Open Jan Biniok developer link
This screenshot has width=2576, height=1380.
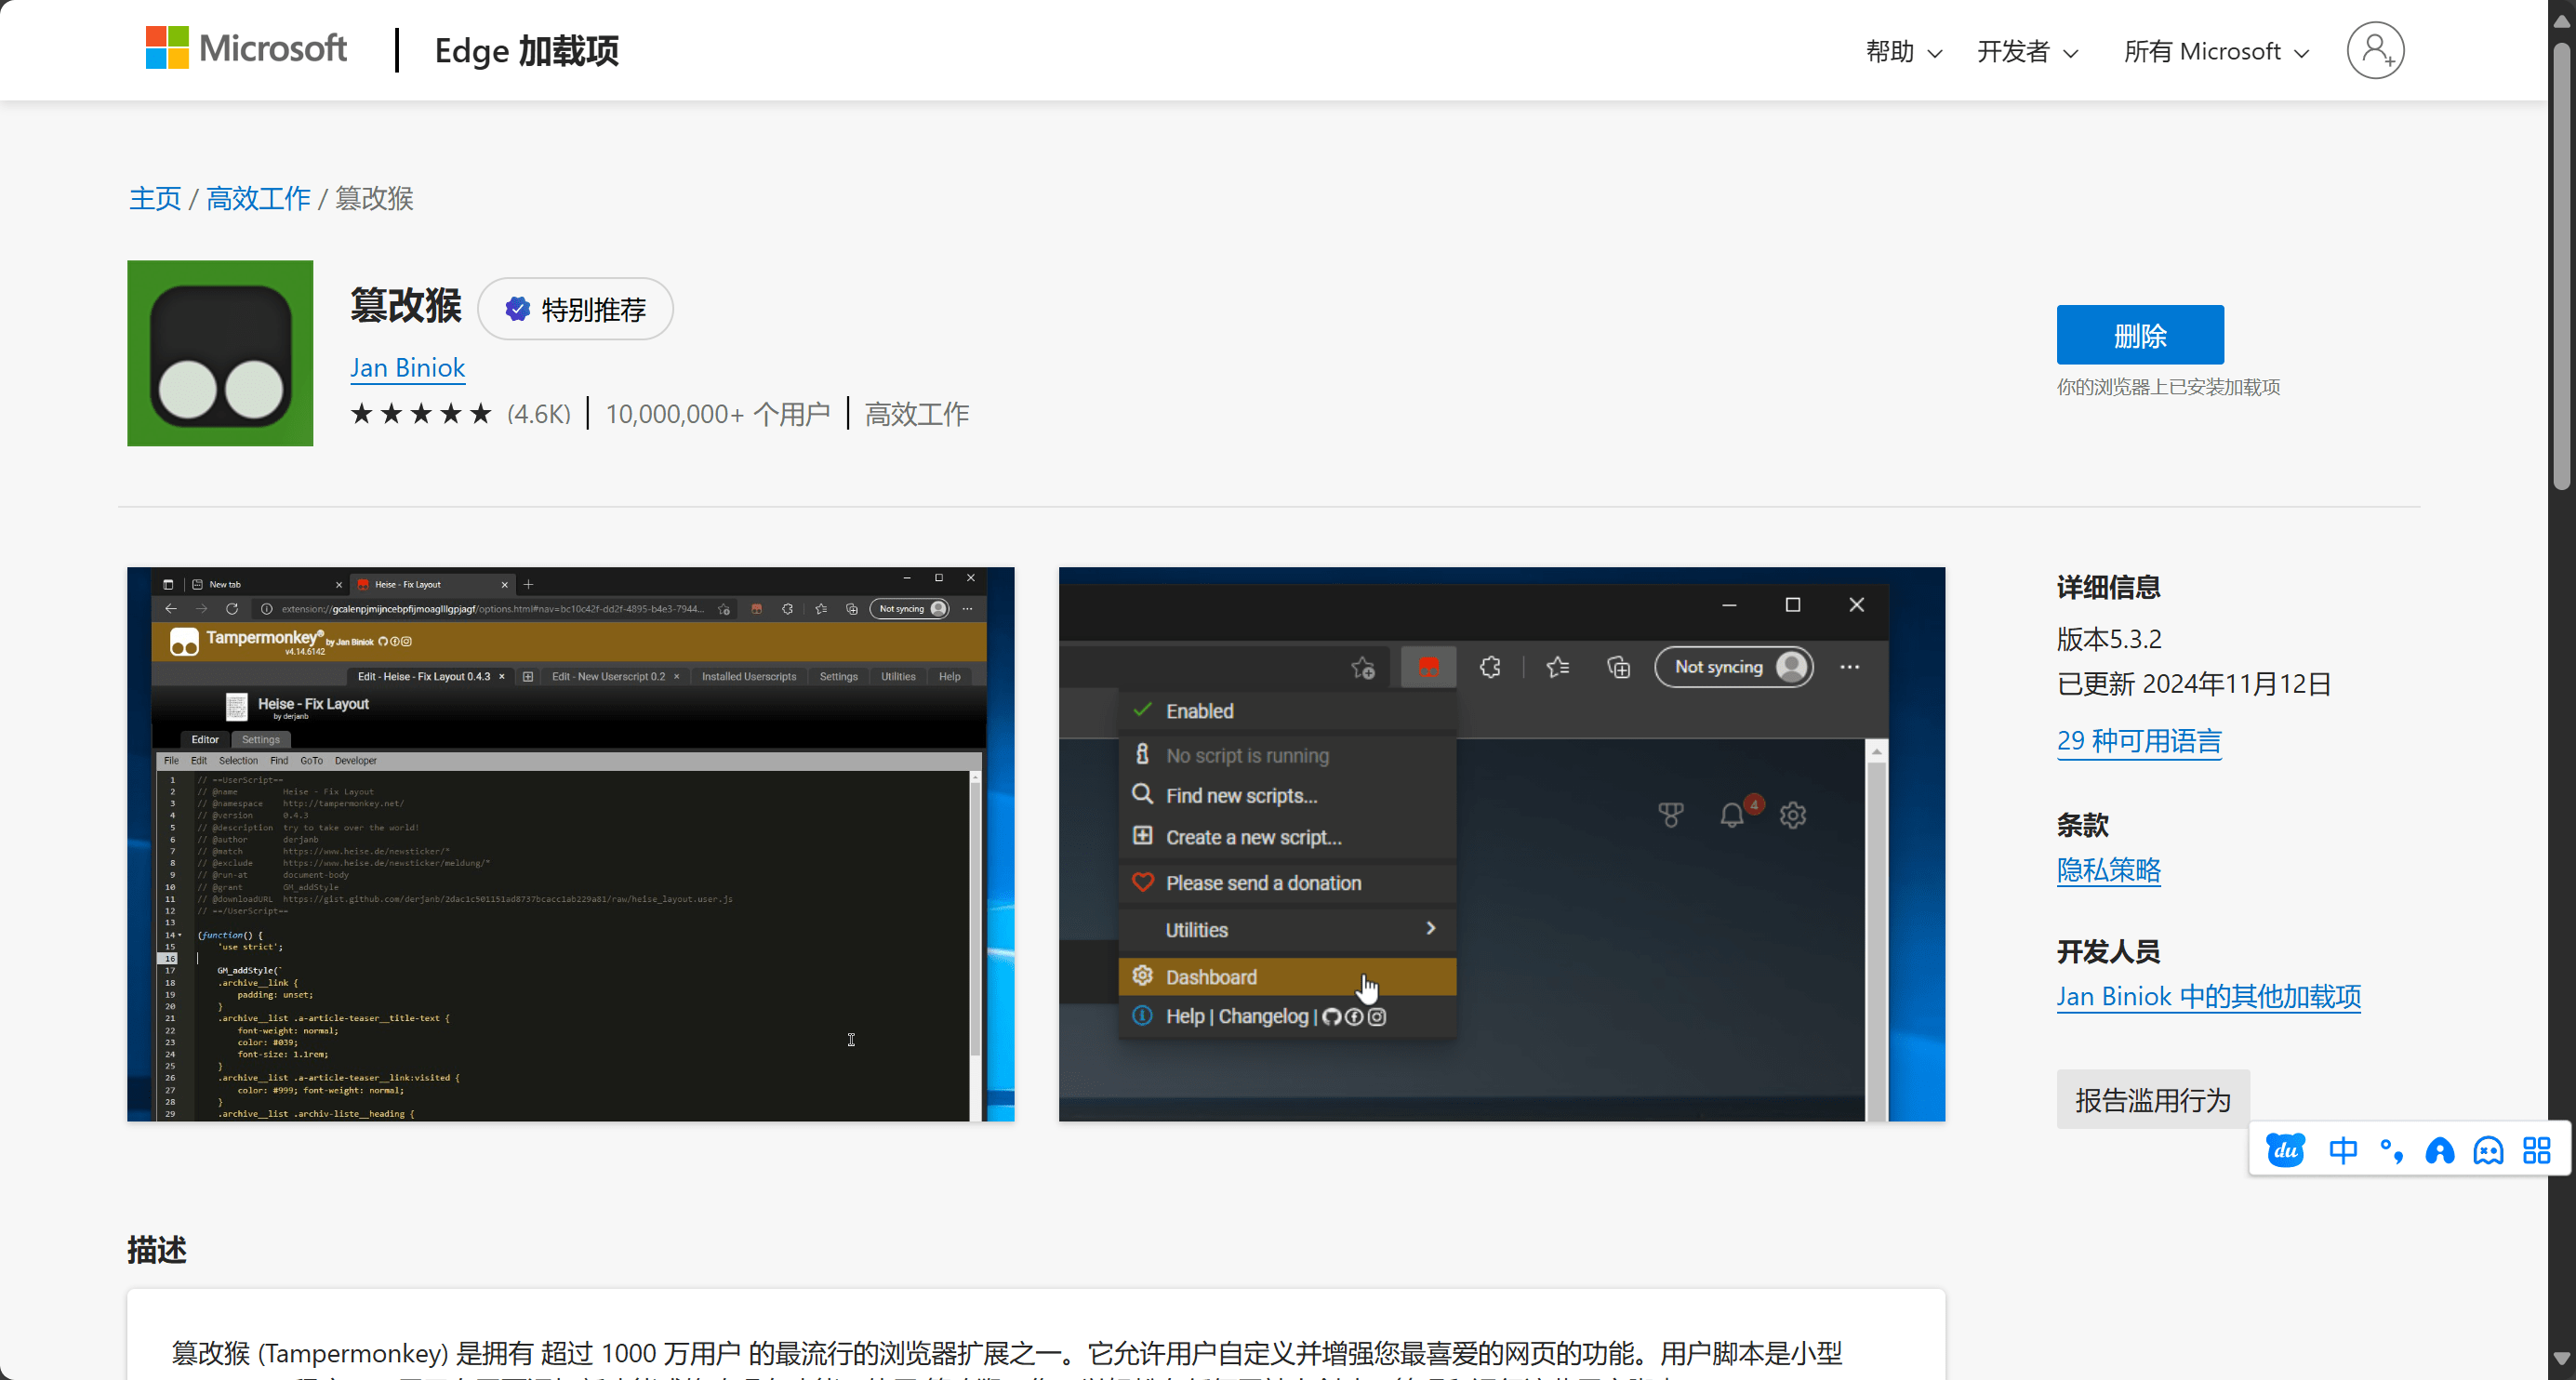tap(407, 368)
